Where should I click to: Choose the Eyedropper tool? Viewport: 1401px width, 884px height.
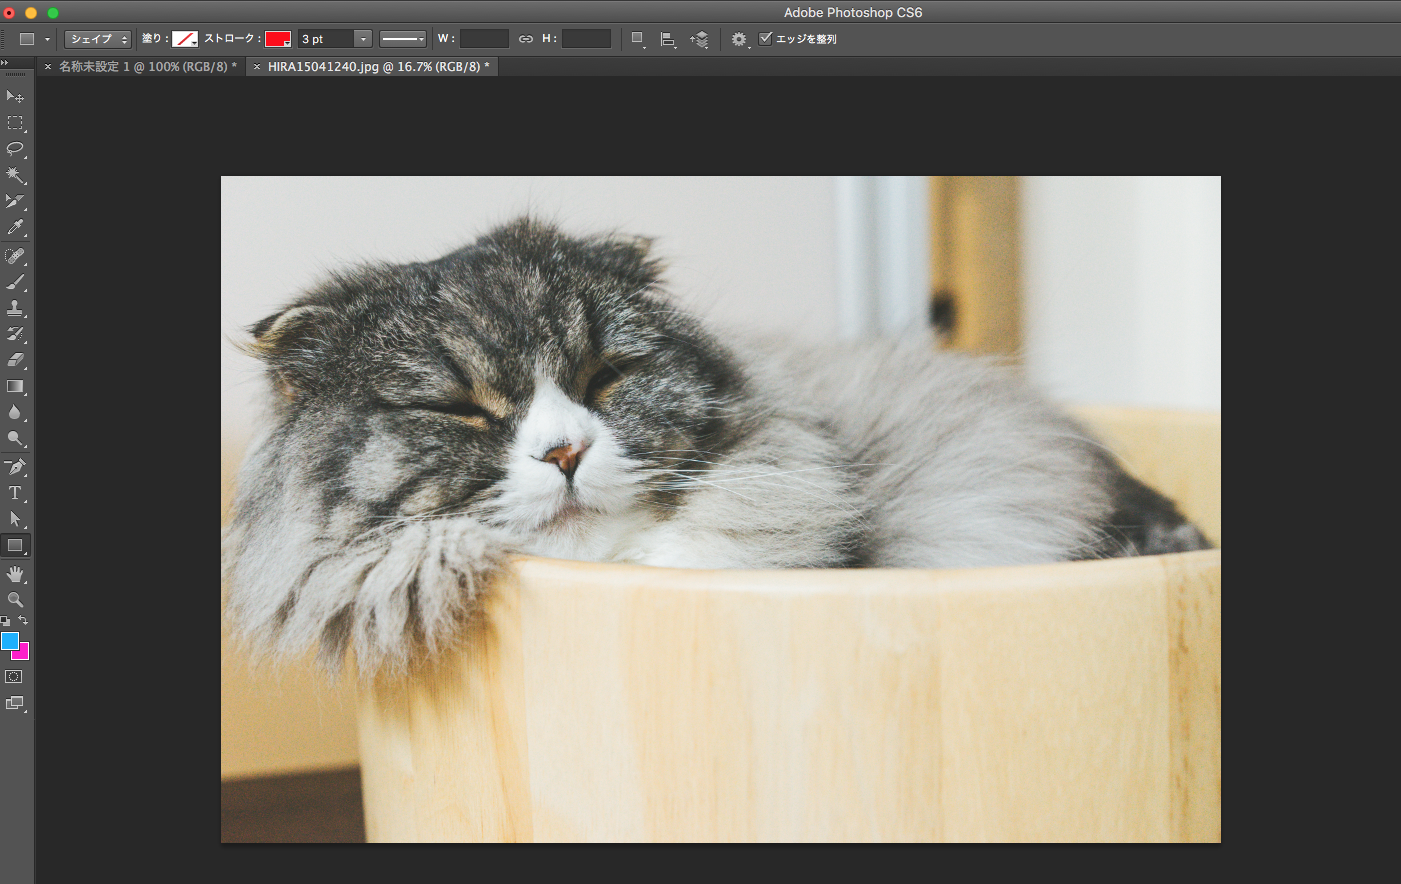(x=15, y=228)
